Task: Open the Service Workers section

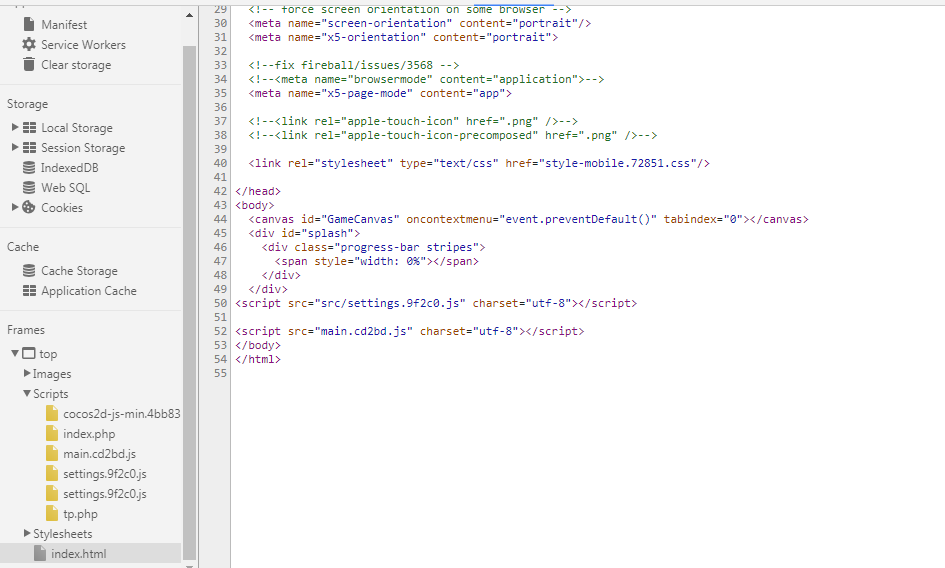Action: pos(83,45)
